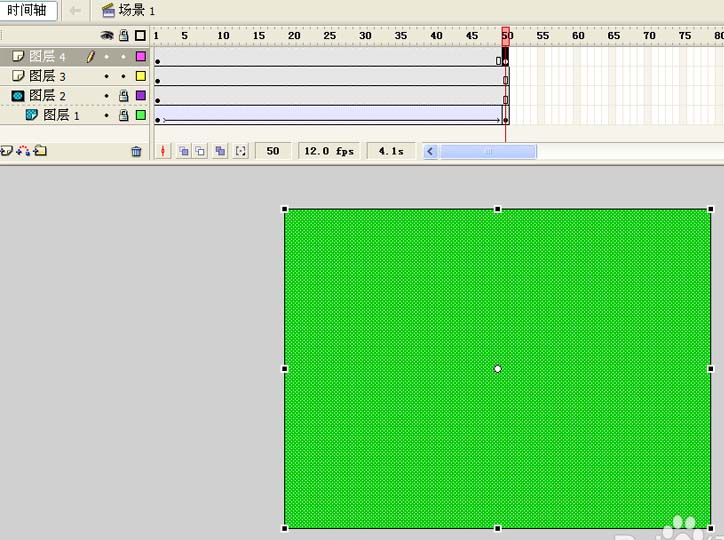Toggle visibility dot of 图层 4
Image resolution: width=724 pixels, height=540 pixels.
click(x=107, y=57)
